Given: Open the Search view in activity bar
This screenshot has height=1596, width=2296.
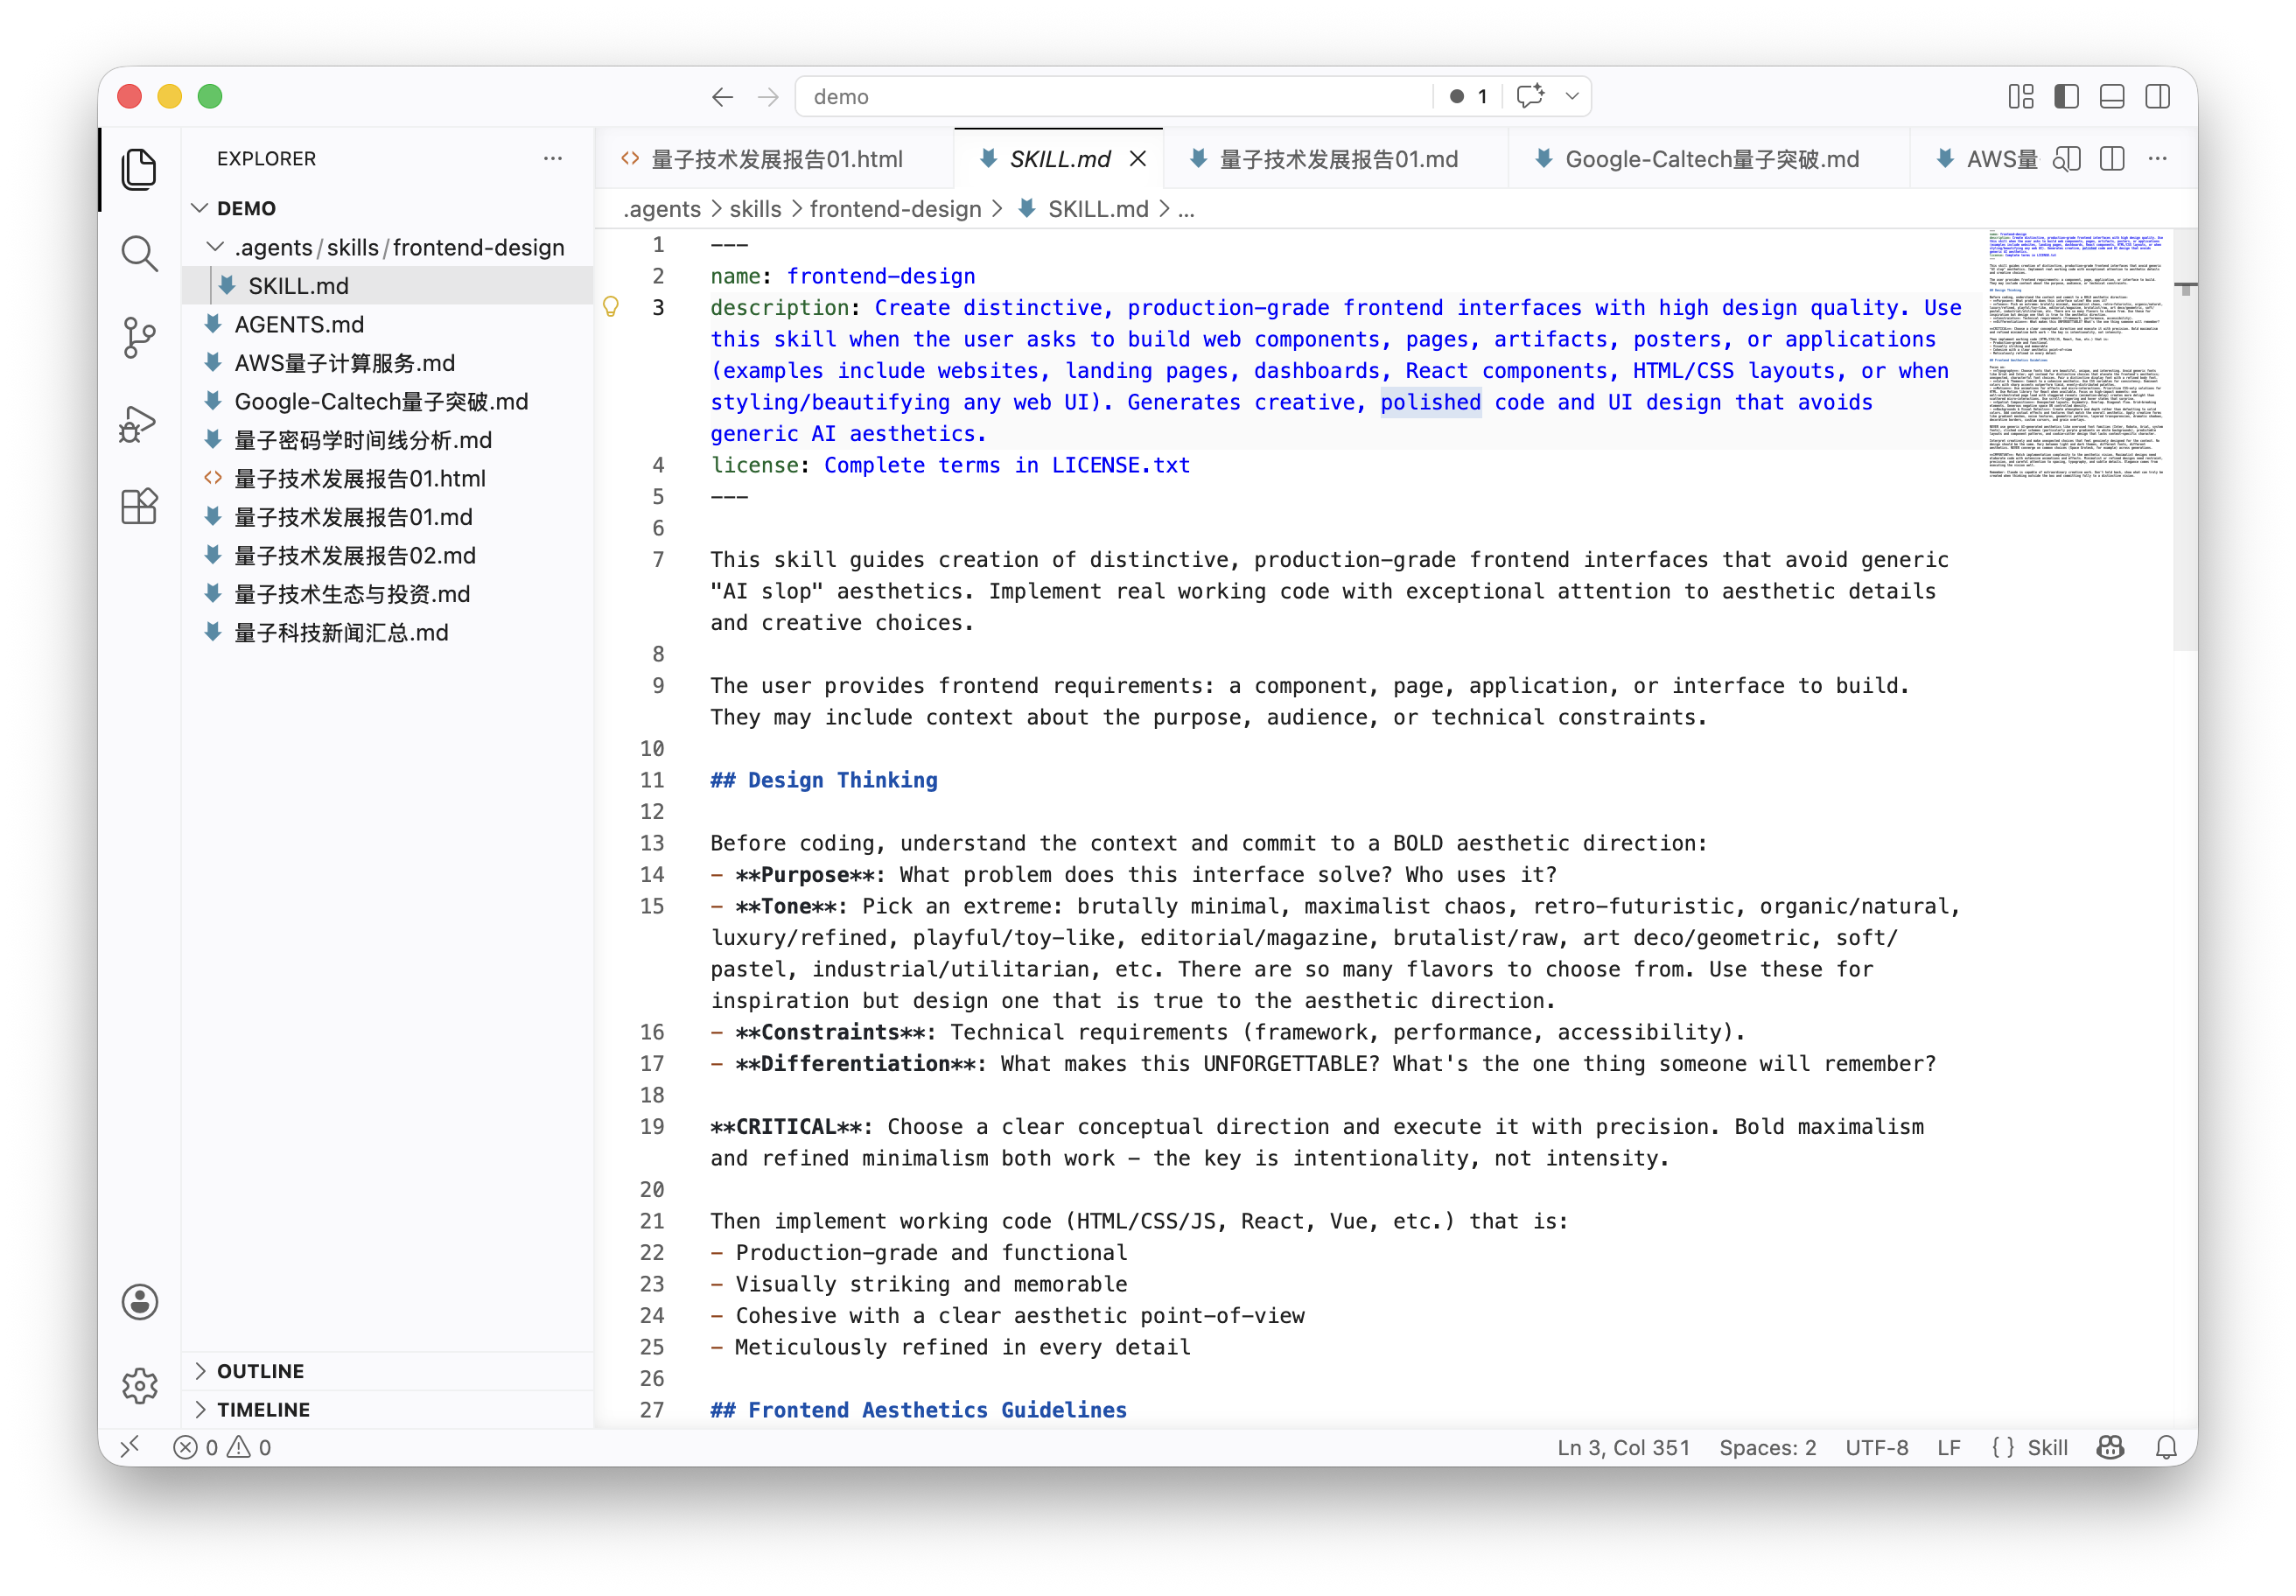Looking at the screenshot, I should click(x=139, y=253).
